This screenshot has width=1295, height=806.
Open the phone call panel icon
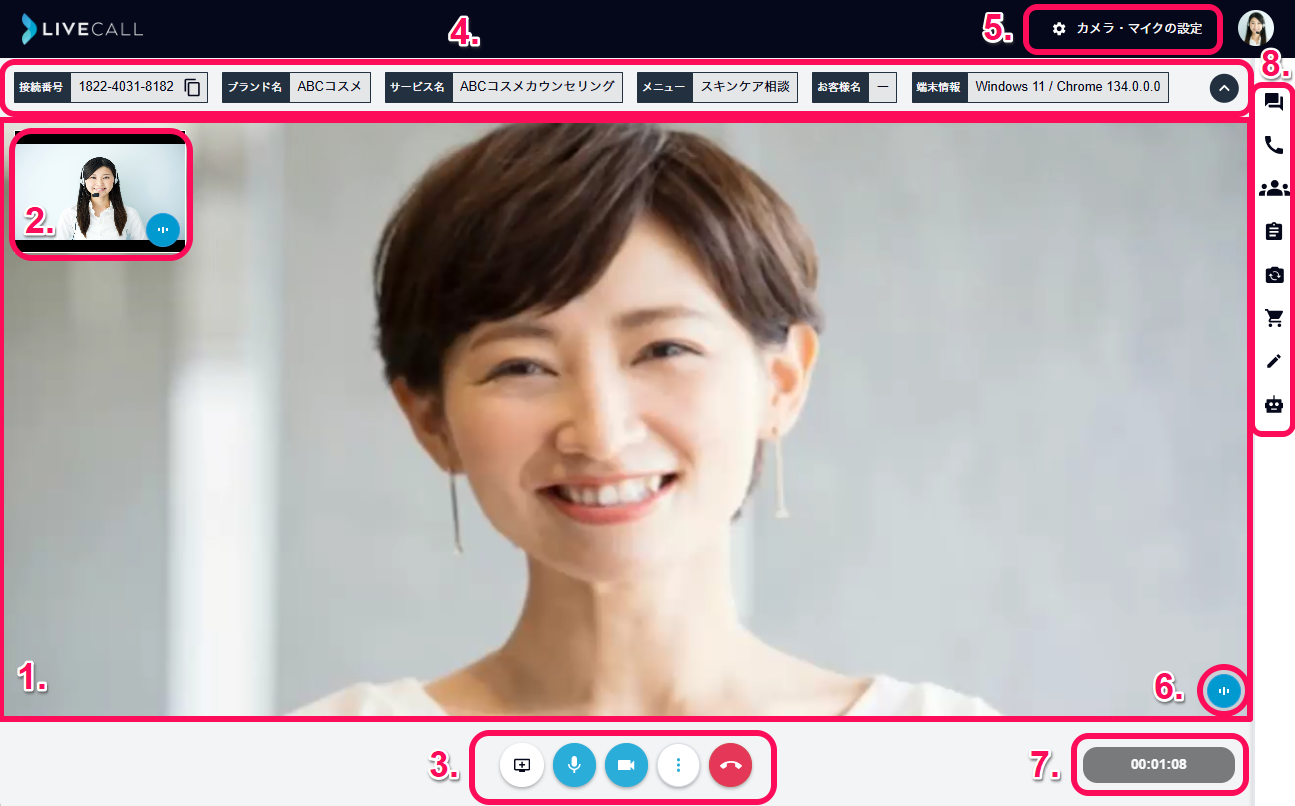pyautogui.click(x=1273, y=145)
